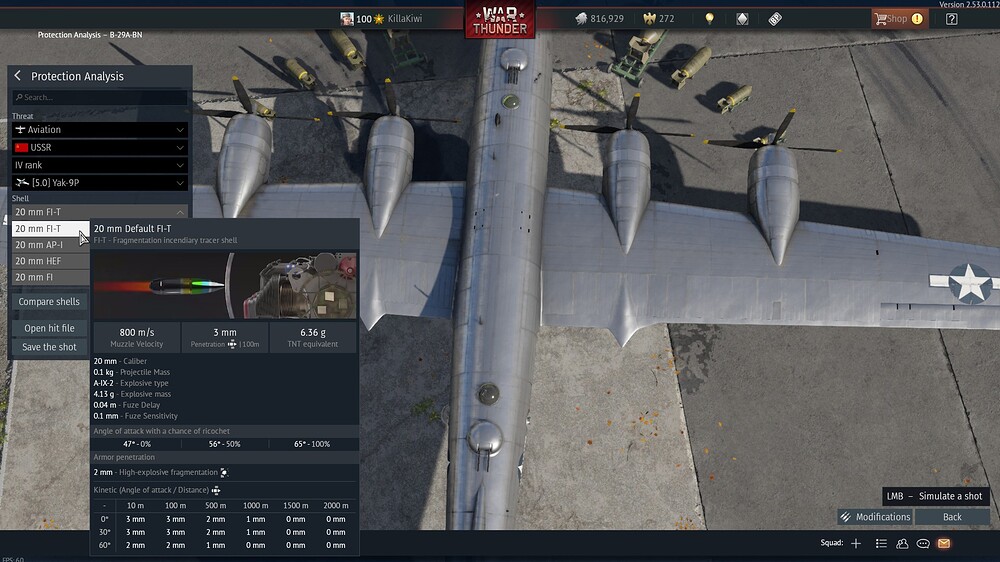Click the Compare shells button

[x=49, y=302]
